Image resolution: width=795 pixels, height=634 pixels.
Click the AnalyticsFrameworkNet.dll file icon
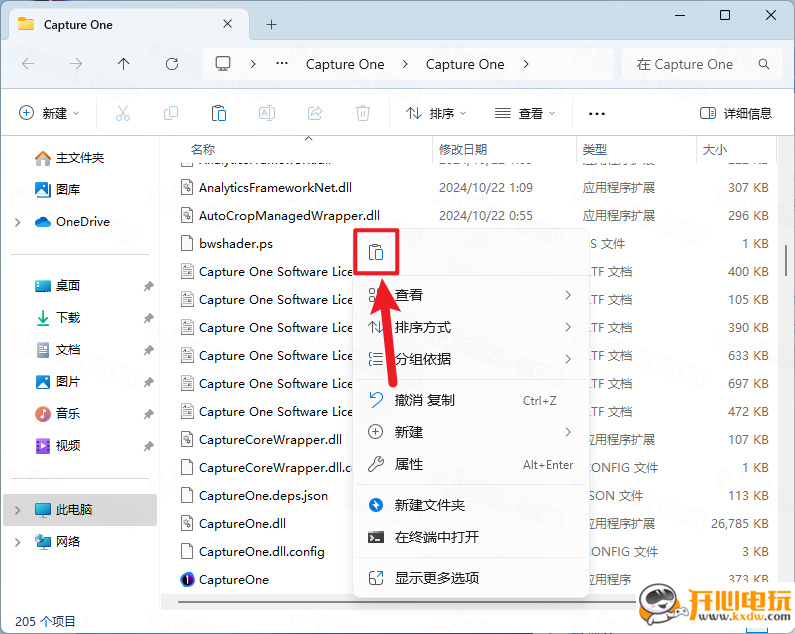pos(187,187)
